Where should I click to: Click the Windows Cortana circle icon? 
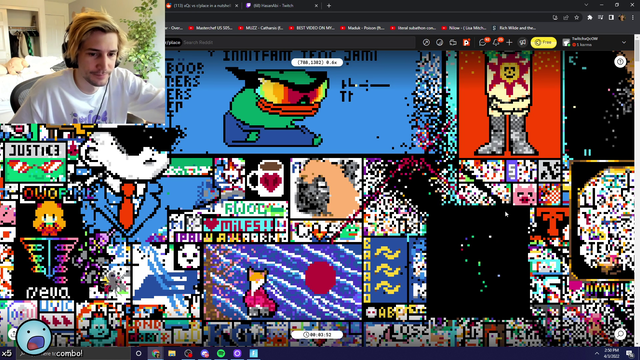tap(138, 353)
